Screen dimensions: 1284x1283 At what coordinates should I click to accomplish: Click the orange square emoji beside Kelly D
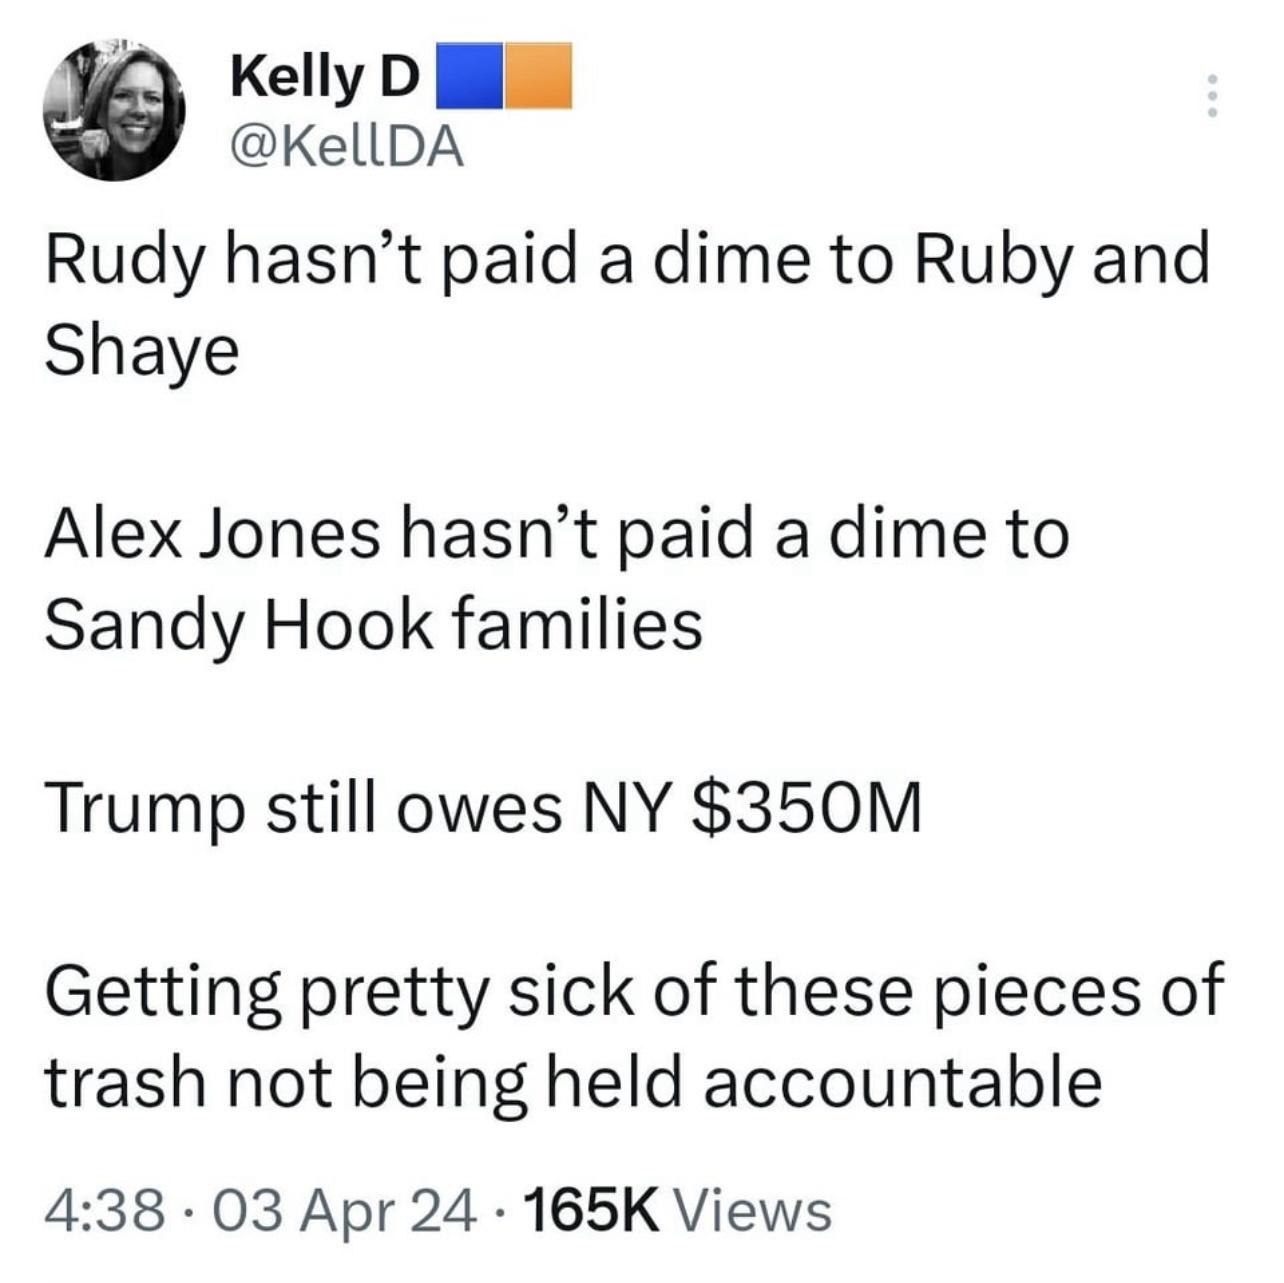pyautogui.click(x=538, y=75)
